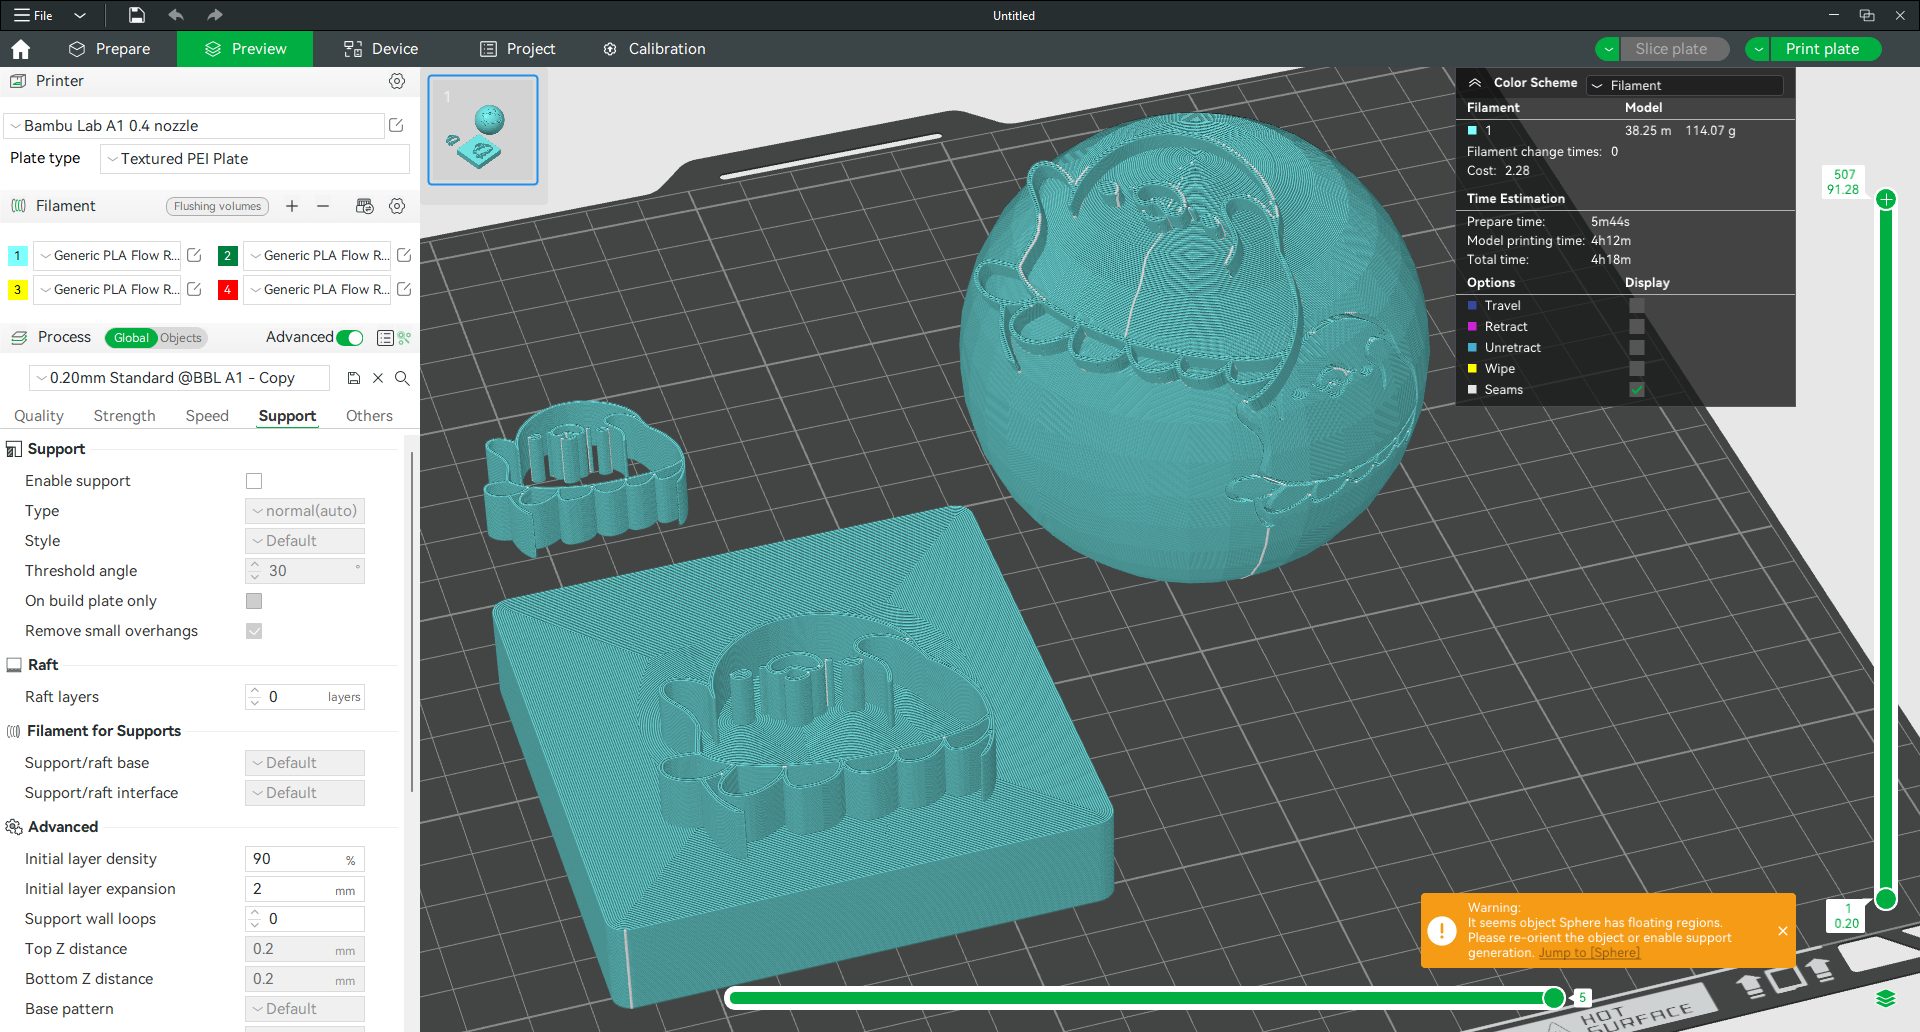Viewport: 1920px width, 1032px height.
Task: Open the Slice plate options arrow
Action: pos(1608,49)
